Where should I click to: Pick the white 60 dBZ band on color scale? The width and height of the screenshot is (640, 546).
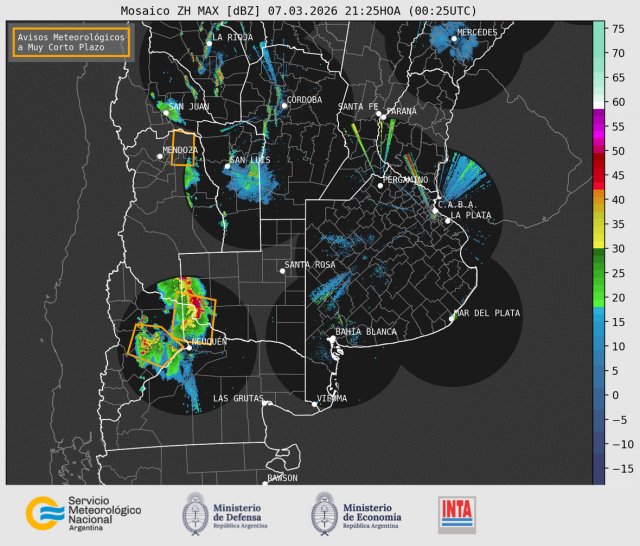tap(599, 102)
